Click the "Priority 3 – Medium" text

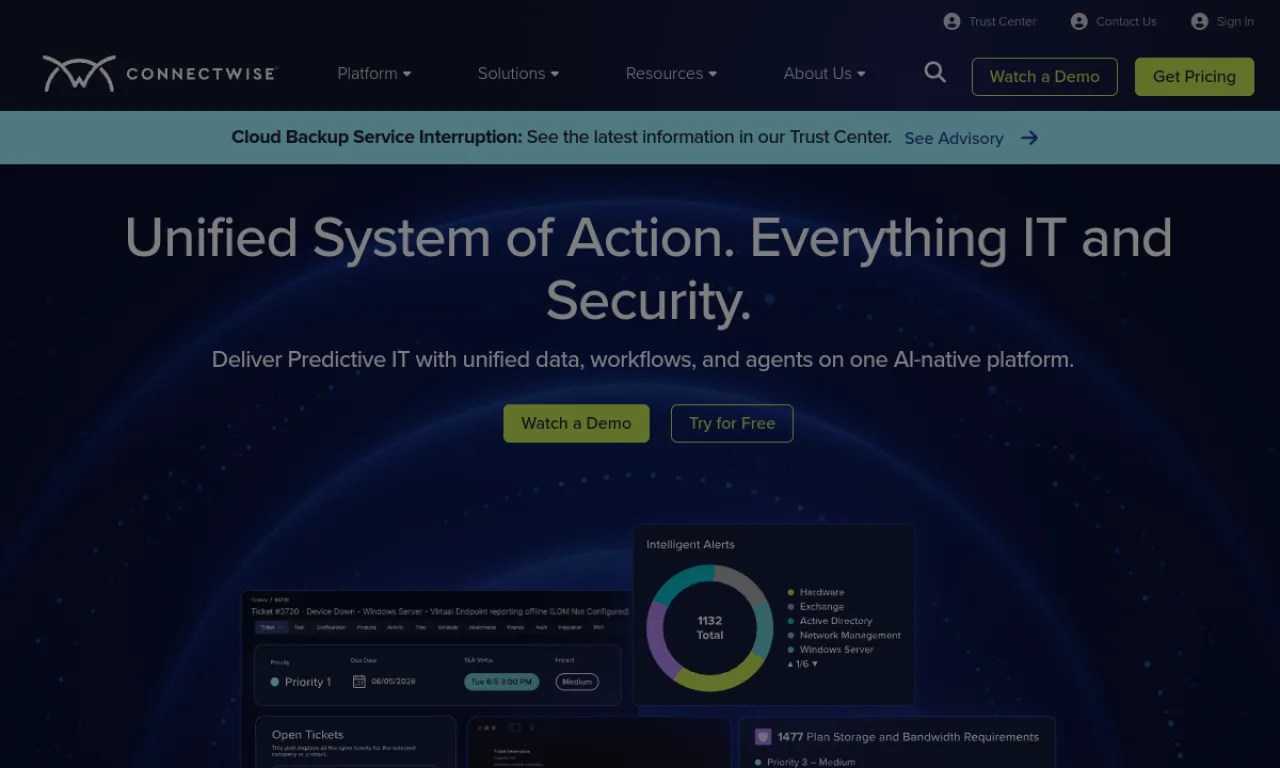(811, 762)
